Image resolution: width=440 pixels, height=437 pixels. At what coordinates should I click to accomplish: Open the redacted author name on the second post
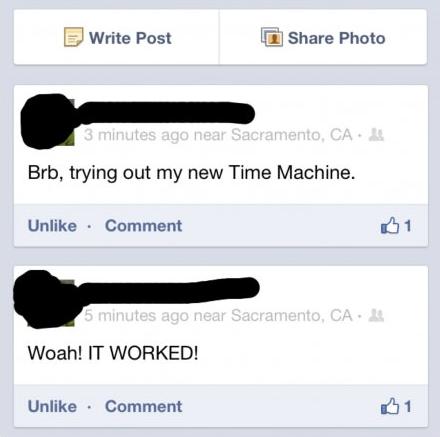click(170, 291)
